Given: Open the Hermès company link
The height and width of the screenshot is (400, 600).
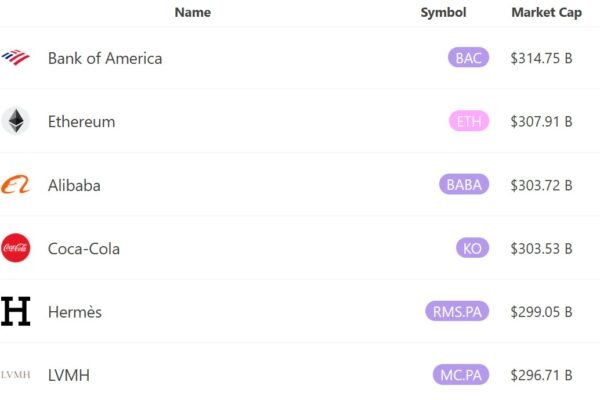Looking at the screenshot, I should click(75, 312).
